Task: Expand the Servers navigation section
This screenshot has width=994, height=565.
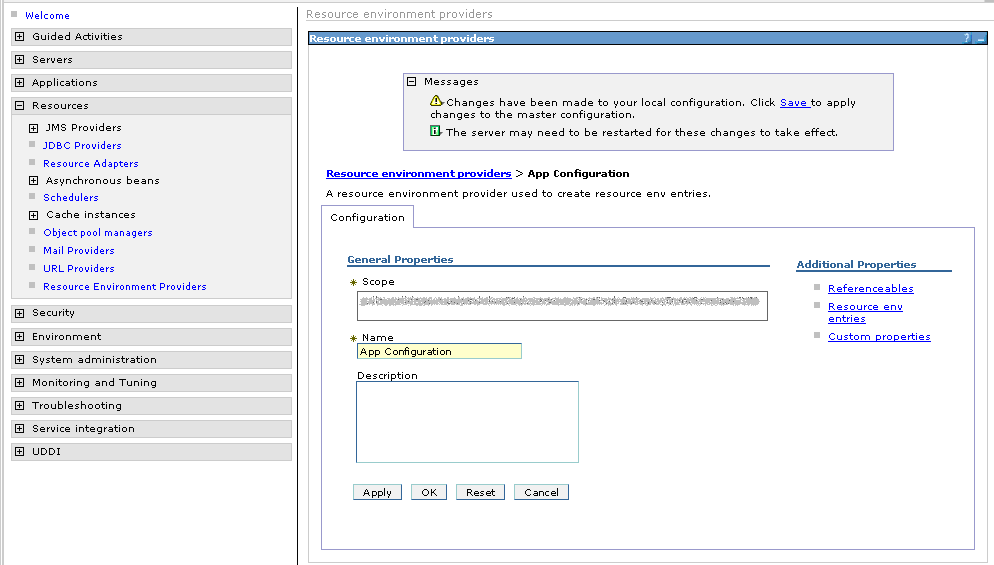Action: 19,60
